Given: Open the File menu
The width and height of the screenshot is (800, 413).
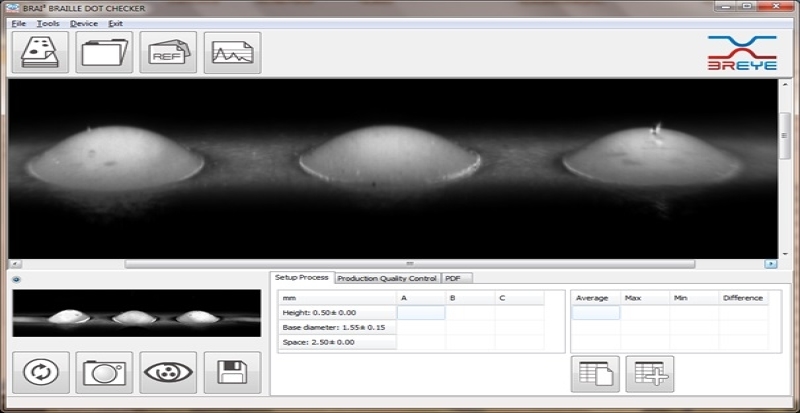Looking at the screenshot, I should click(x=18, y=23).
